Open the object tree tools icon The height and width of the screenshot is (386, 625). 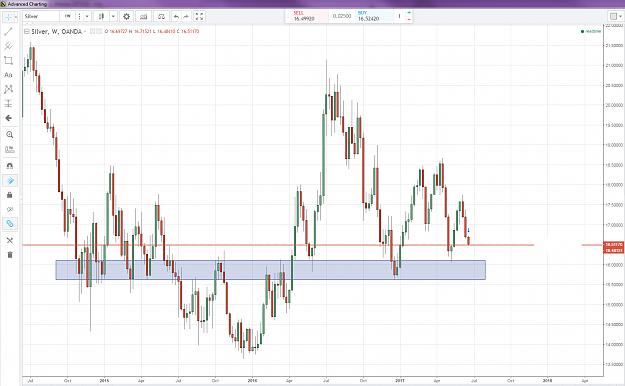10,240
